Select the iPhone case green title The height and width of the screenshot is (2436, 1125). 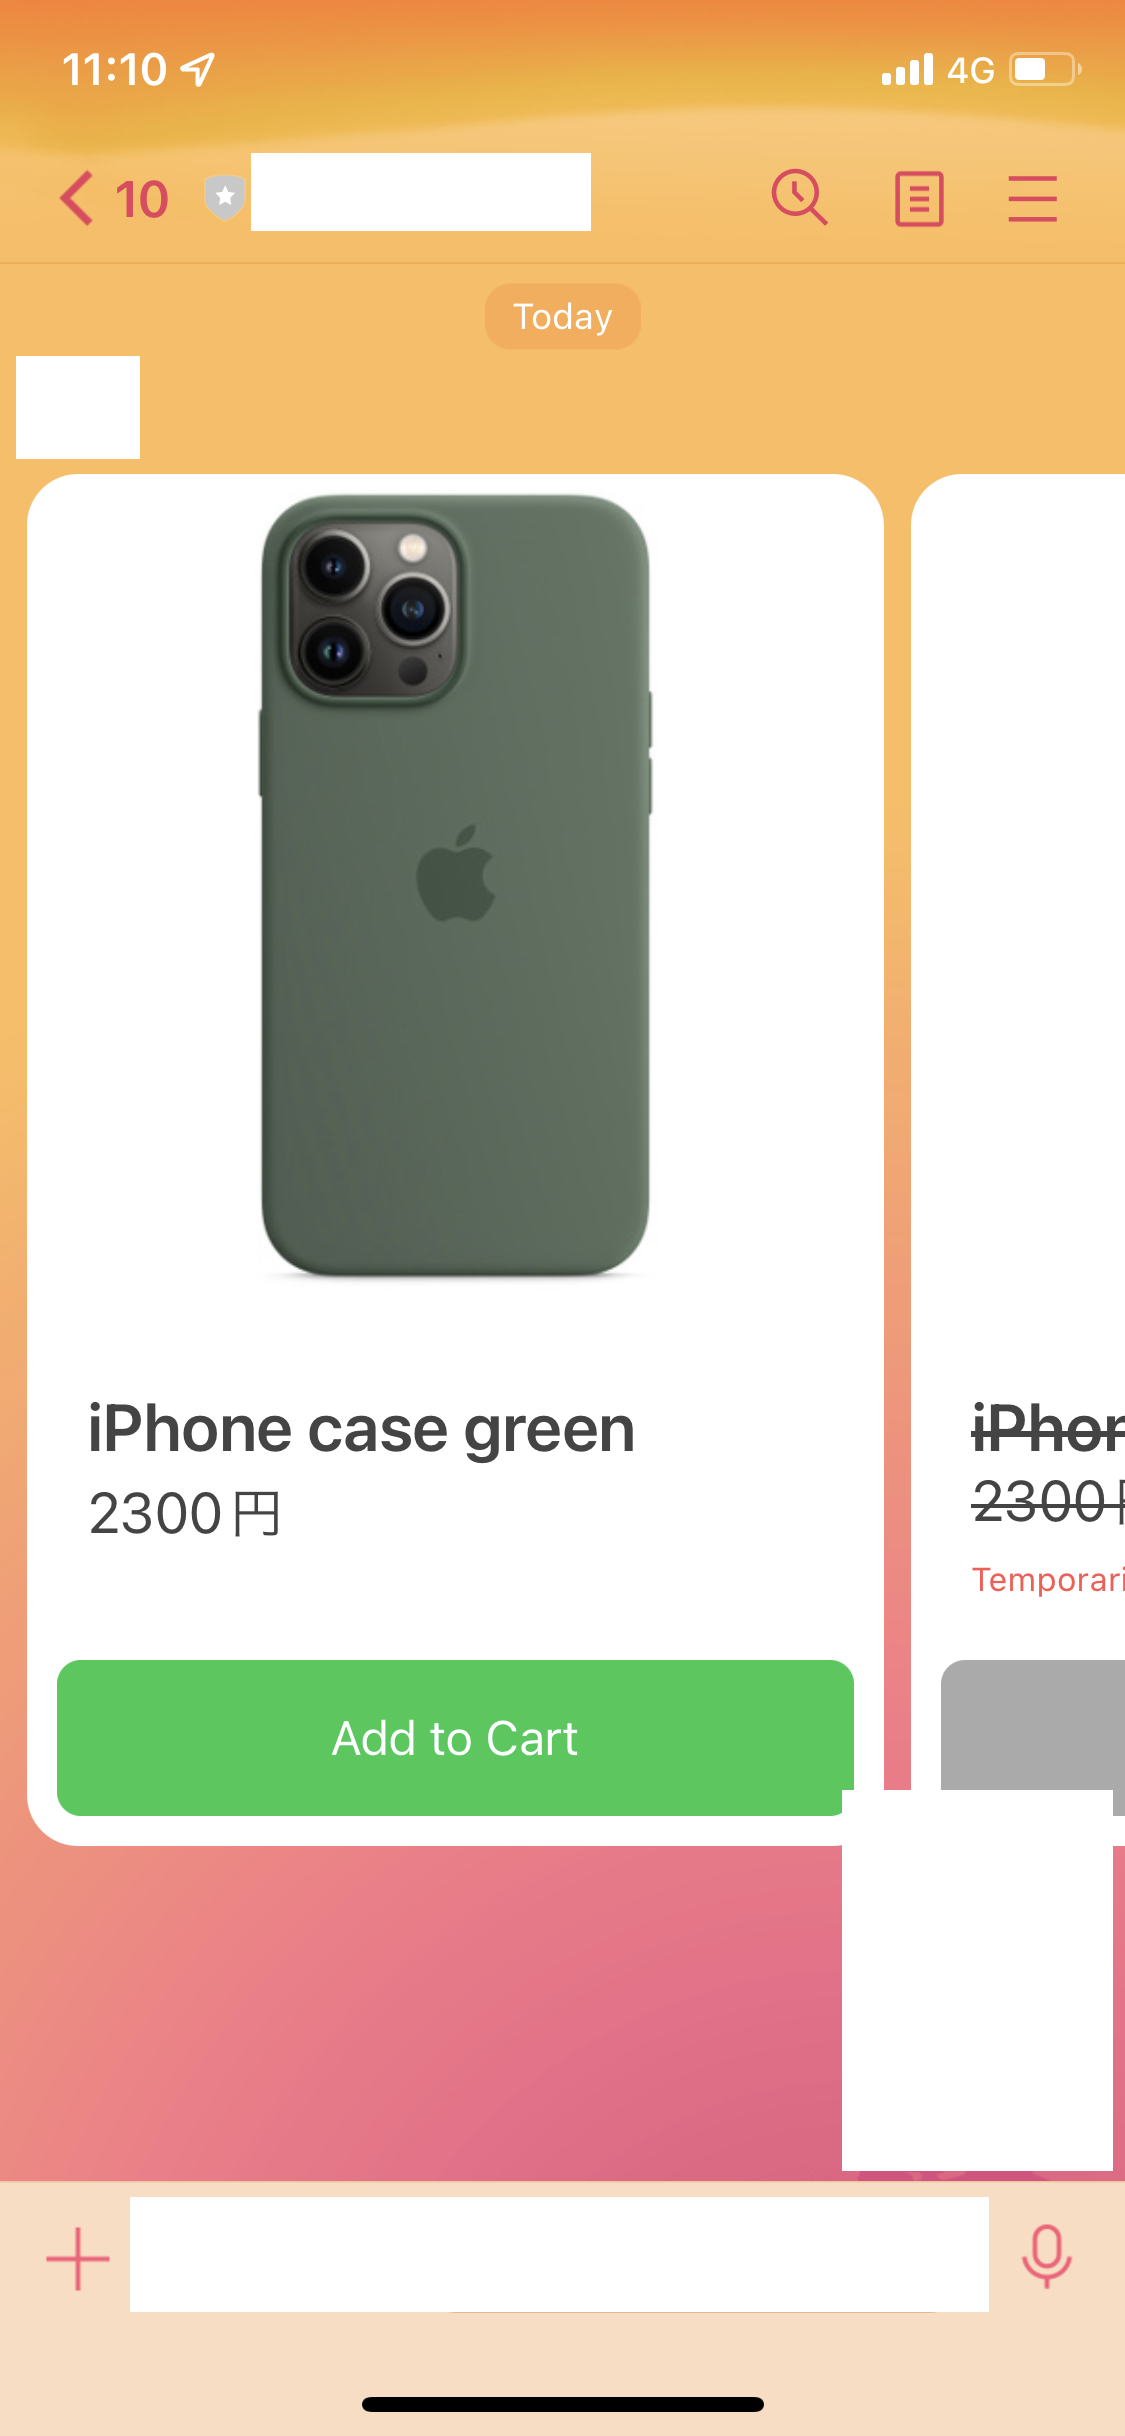click(x=361, y=1429)
